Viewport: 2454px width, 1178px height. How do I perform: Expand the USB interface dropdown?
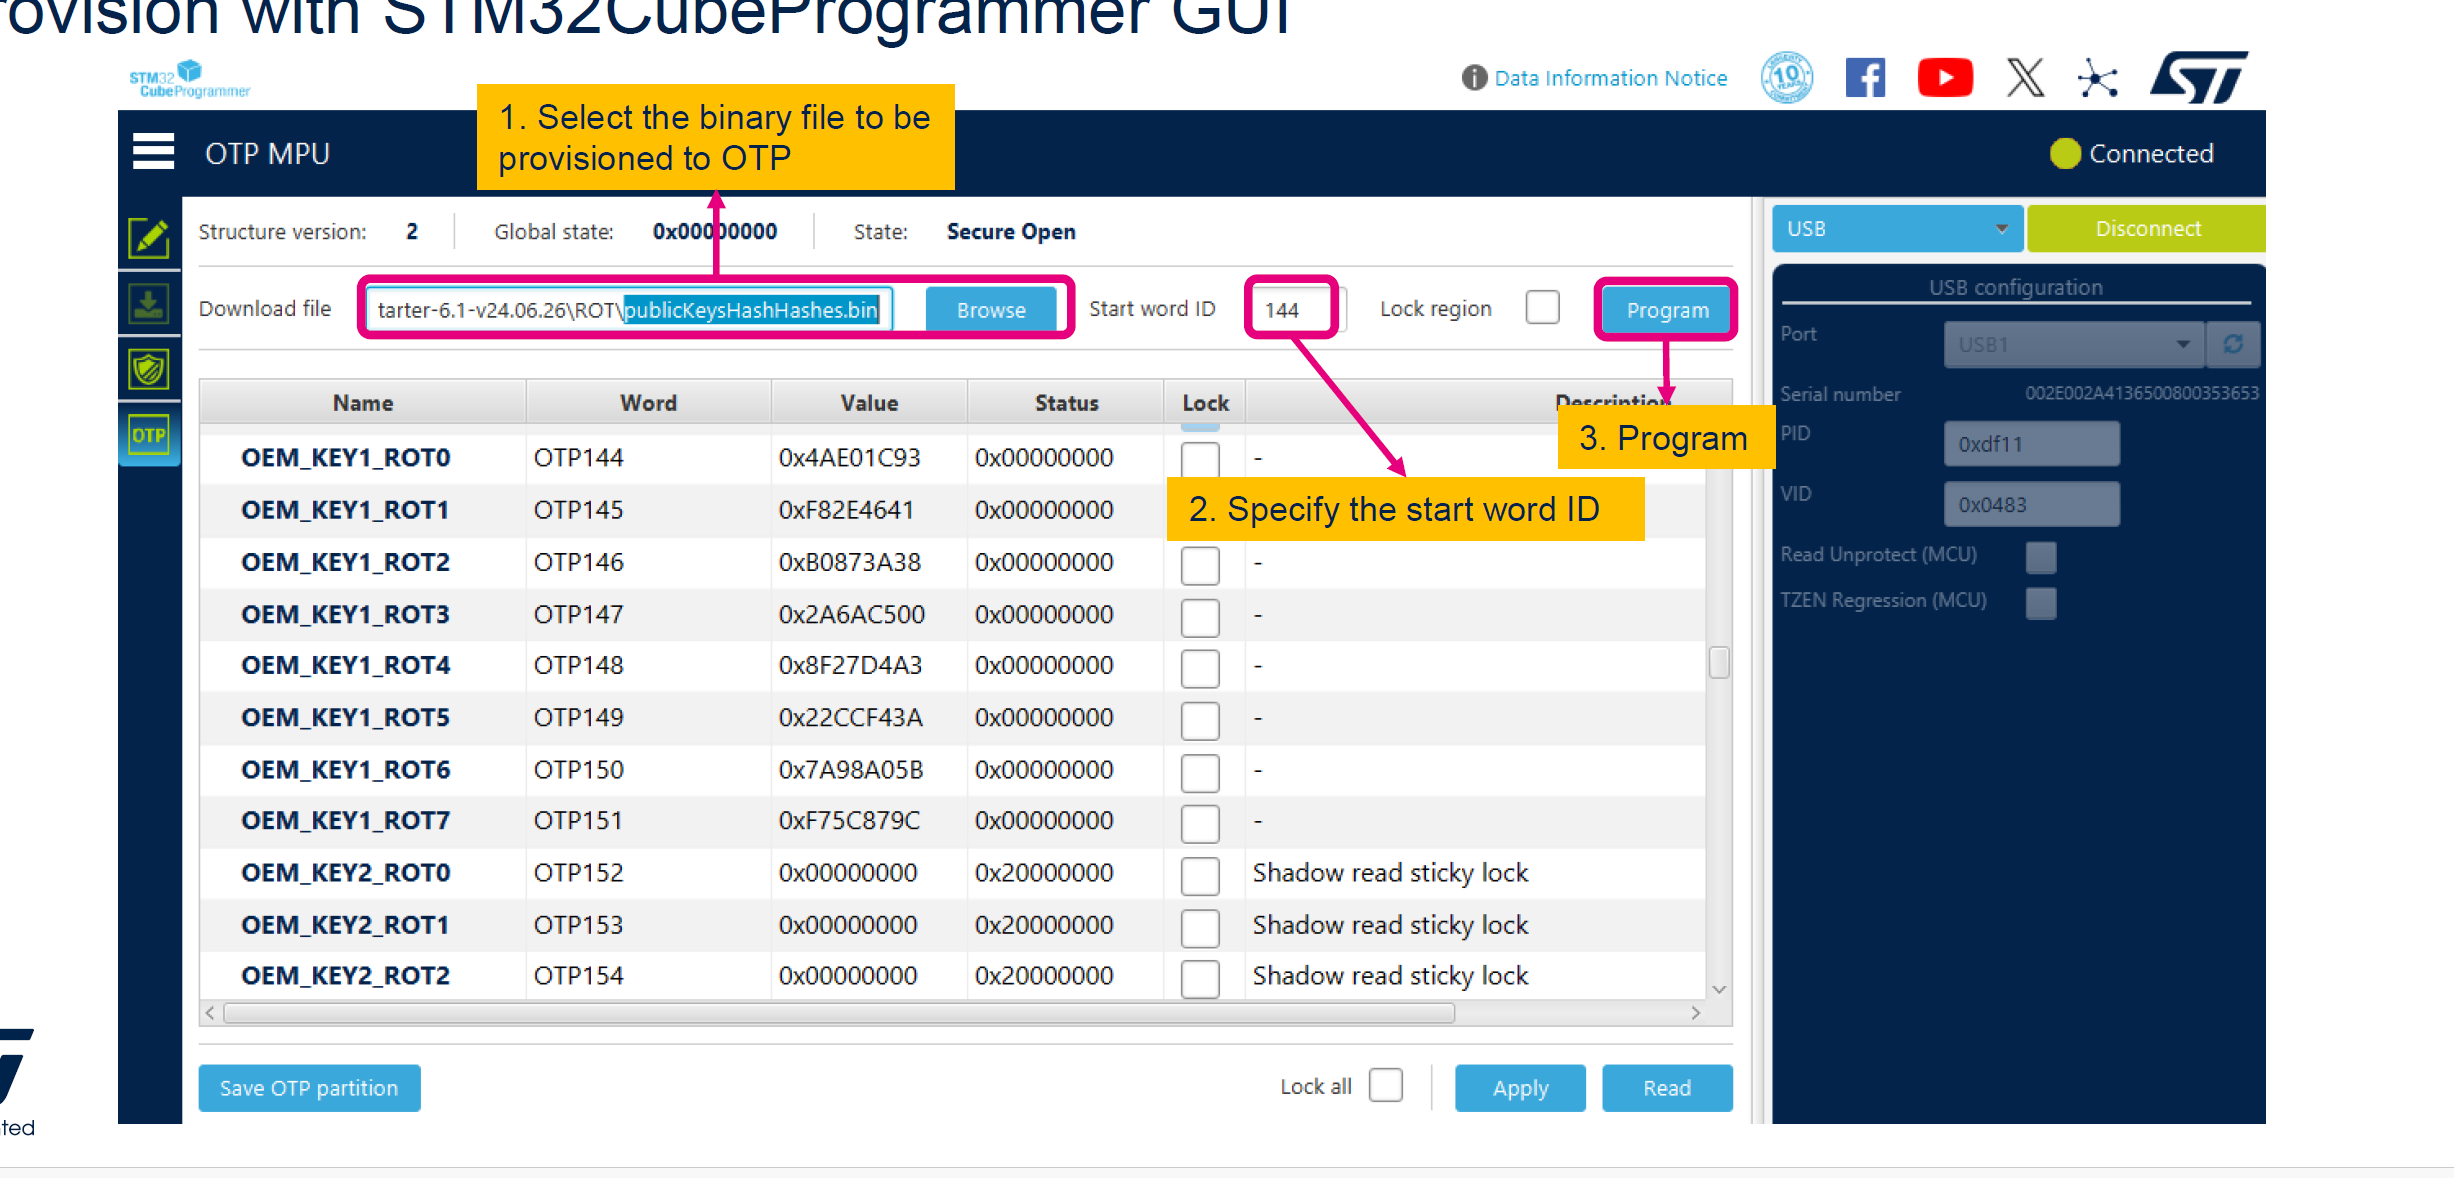pyautogui.click(x=1896, y=229)
